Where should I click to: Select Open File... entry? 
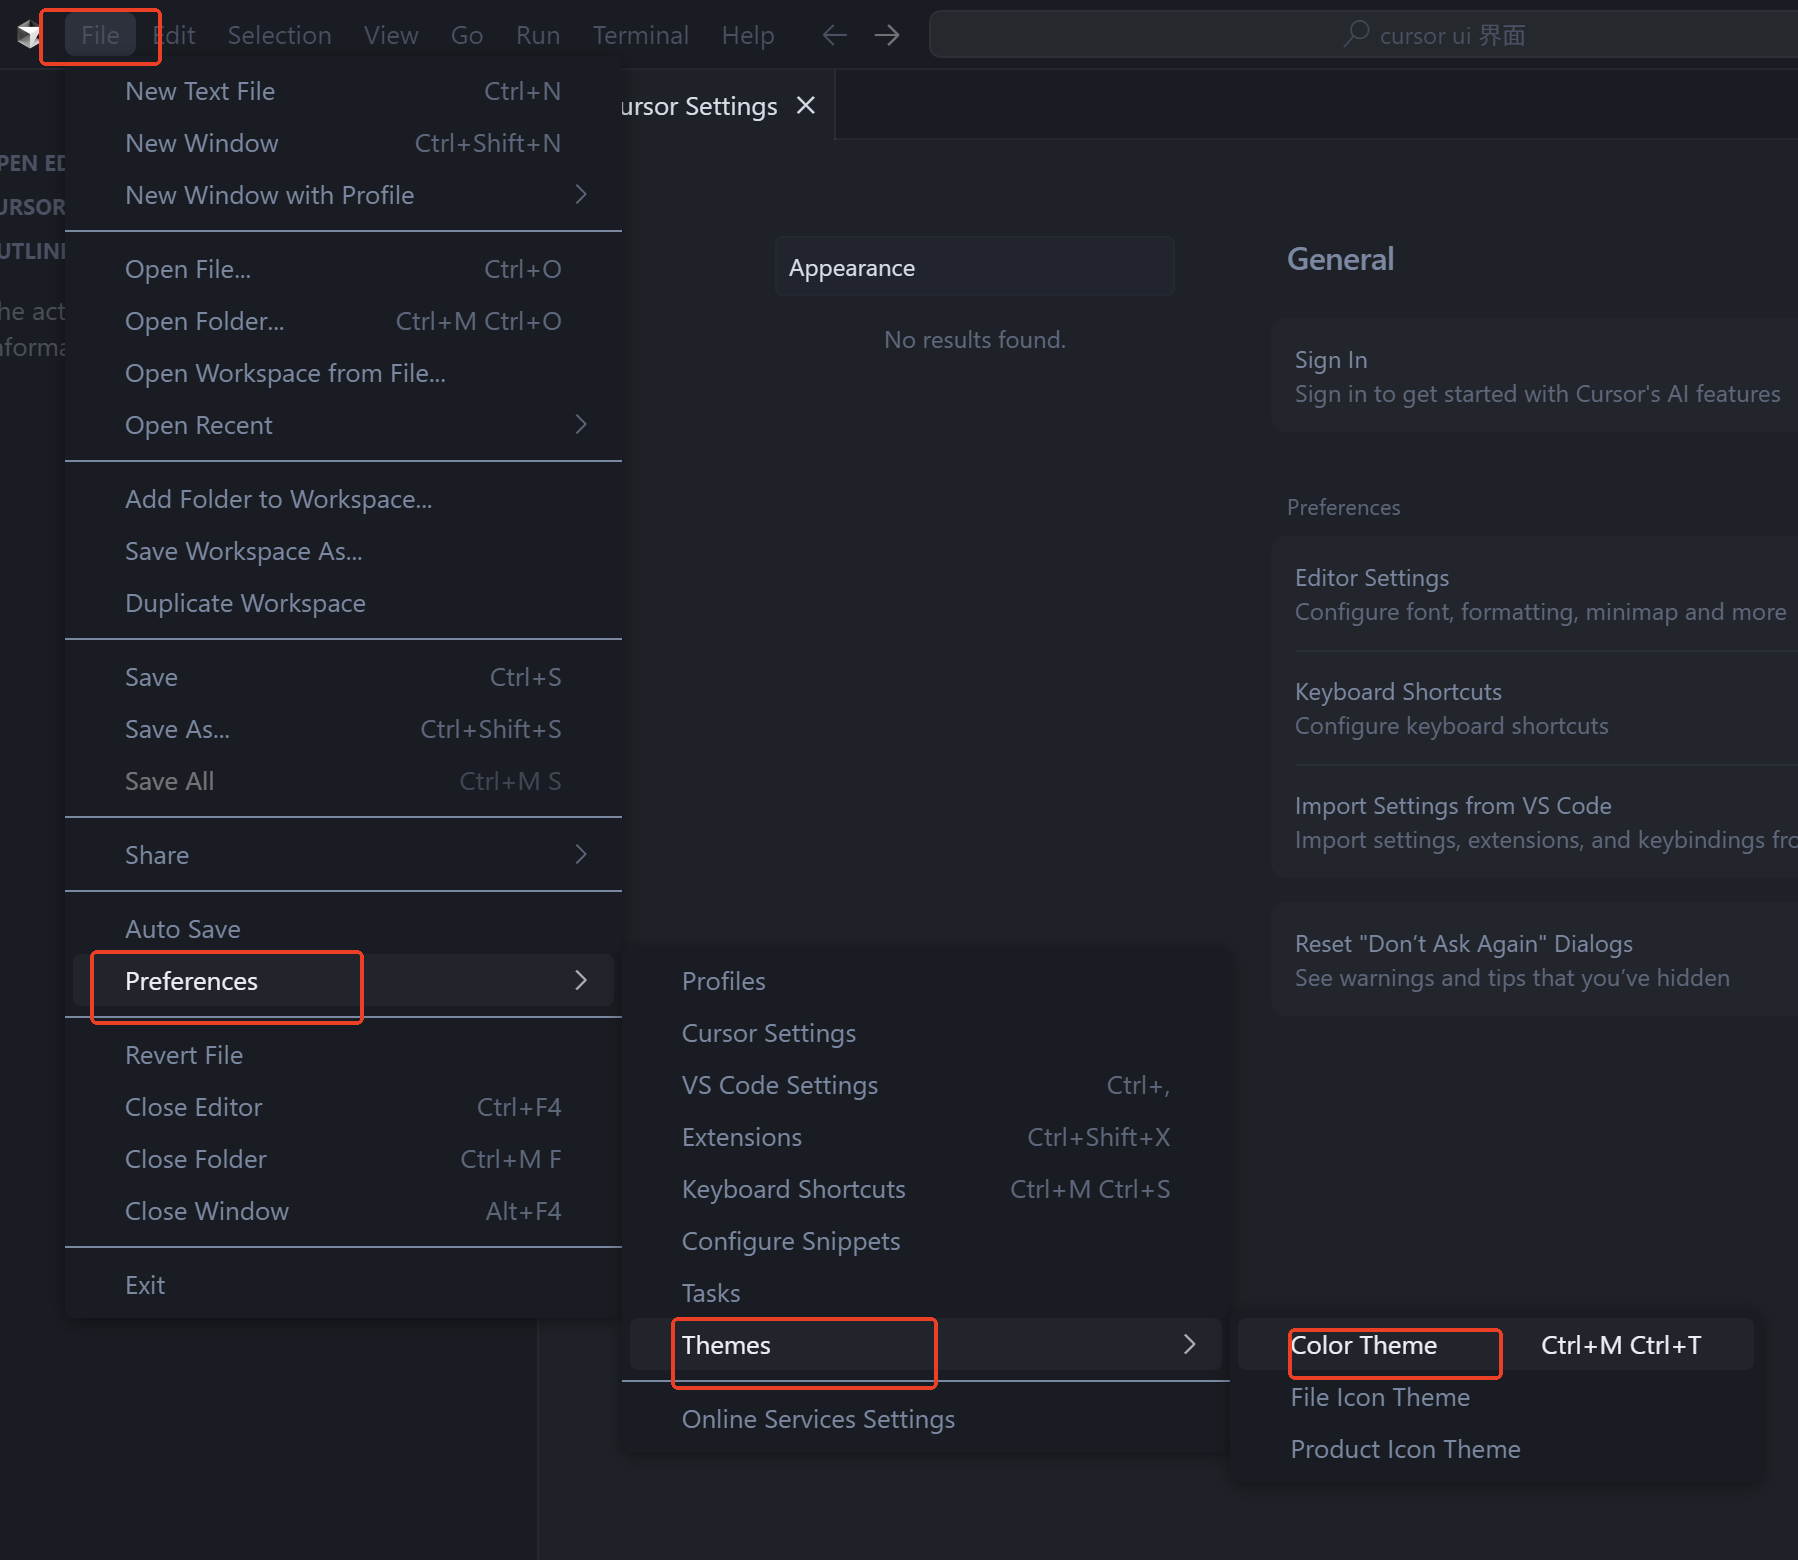coord(343,269)
